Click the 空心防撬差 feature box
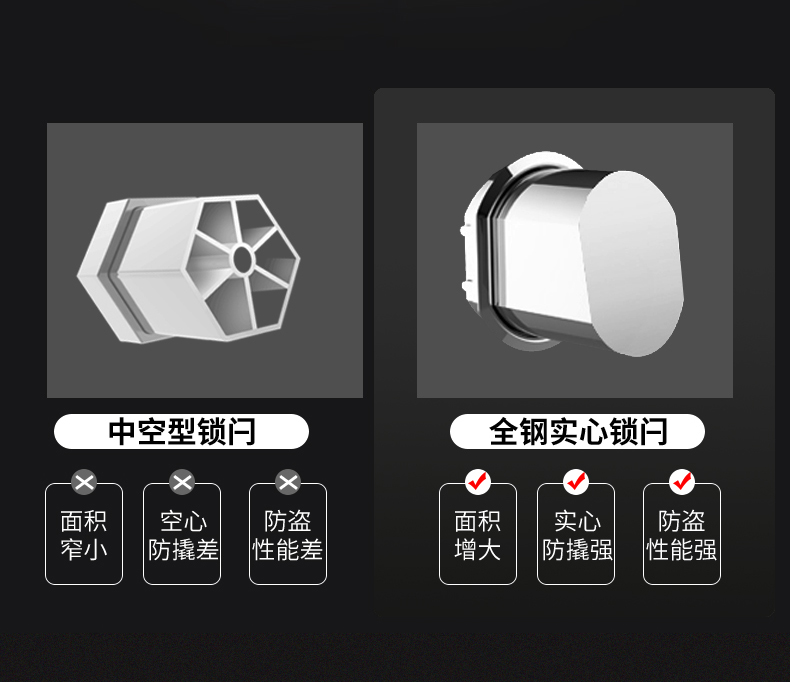 pyautogui.click(x=182, y=534)
